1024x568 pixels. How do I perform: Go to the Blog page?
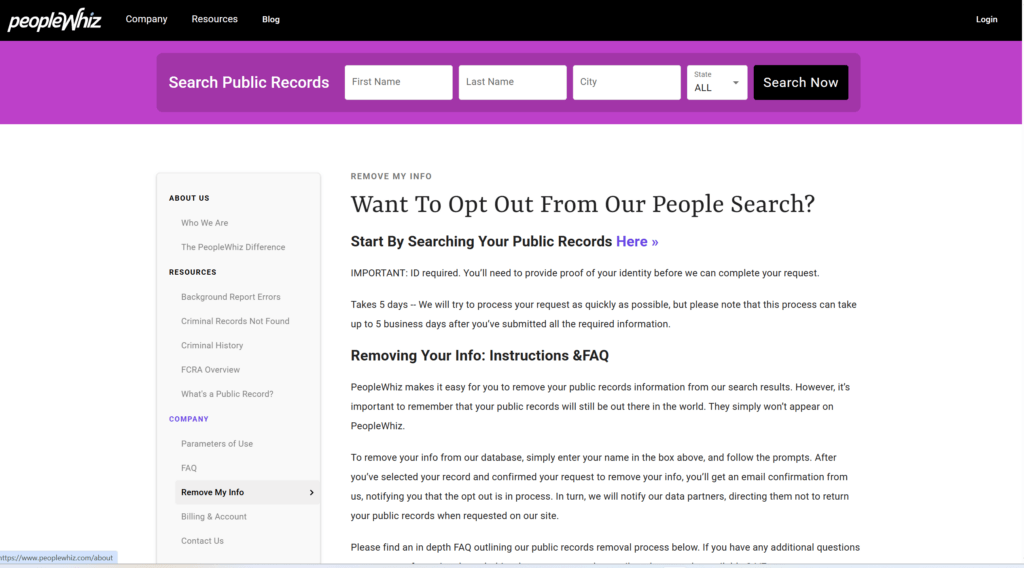click(x=271, y=20)
